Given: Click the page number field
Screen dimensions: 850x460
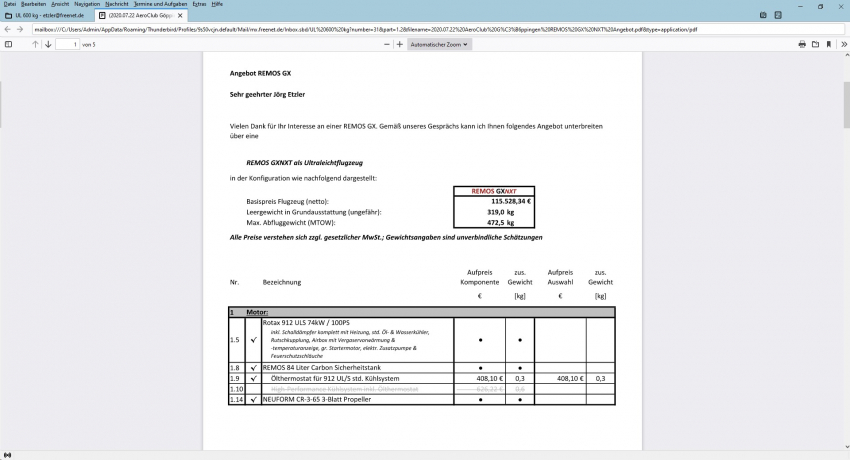Looking at the screenshot, I should [68, 44].
